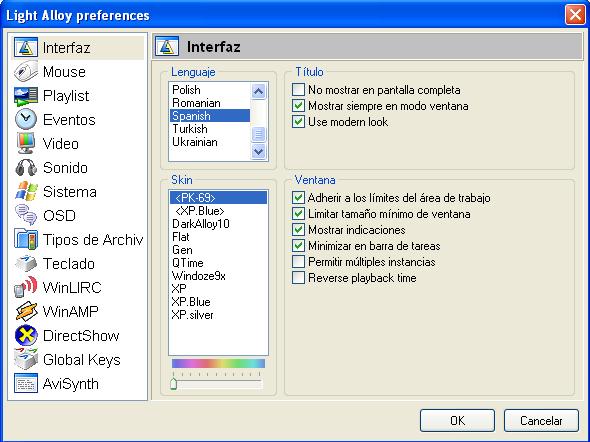The image size is (590, 442).
Task: Select the unbracketed XP.Blue skin
Action: [x=218, y=302]
